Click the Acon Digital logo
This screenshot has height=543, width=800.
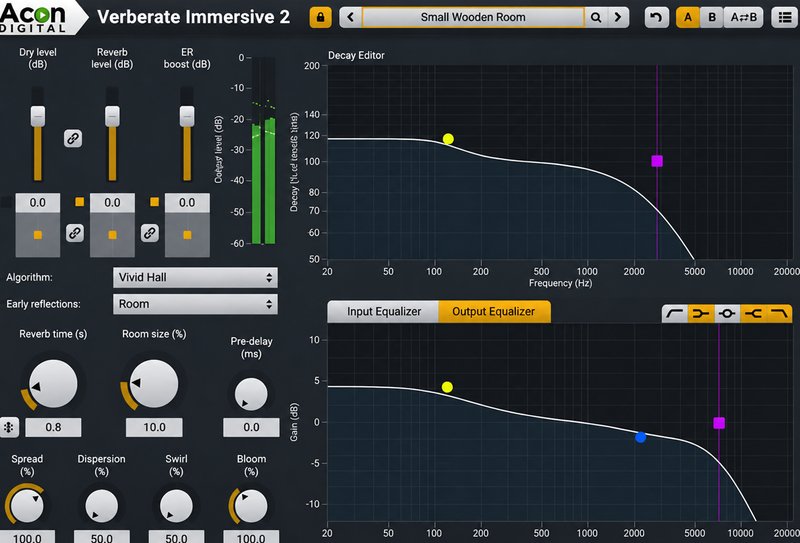(x=38, y=17)
